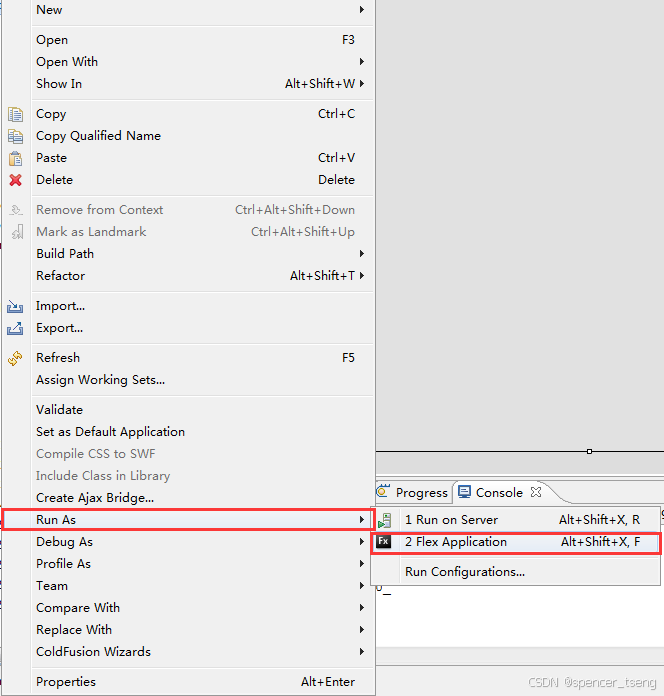Open the Run As submenu
The width and height of the screenshot is (664, 696).
188,520
